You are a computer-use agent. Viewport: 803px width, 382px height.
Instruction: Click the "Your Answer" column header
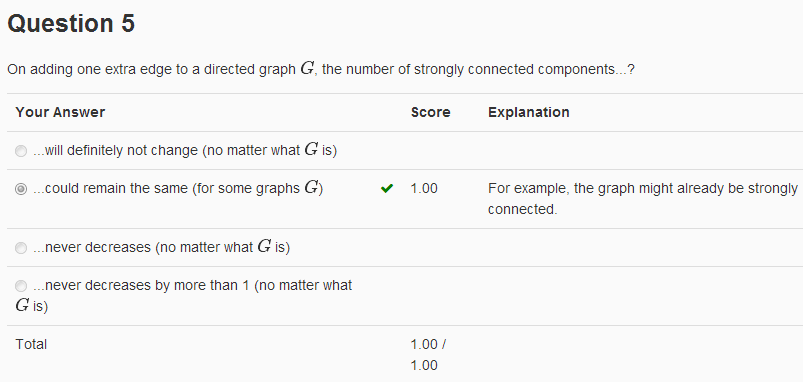(x=60, y=112)
